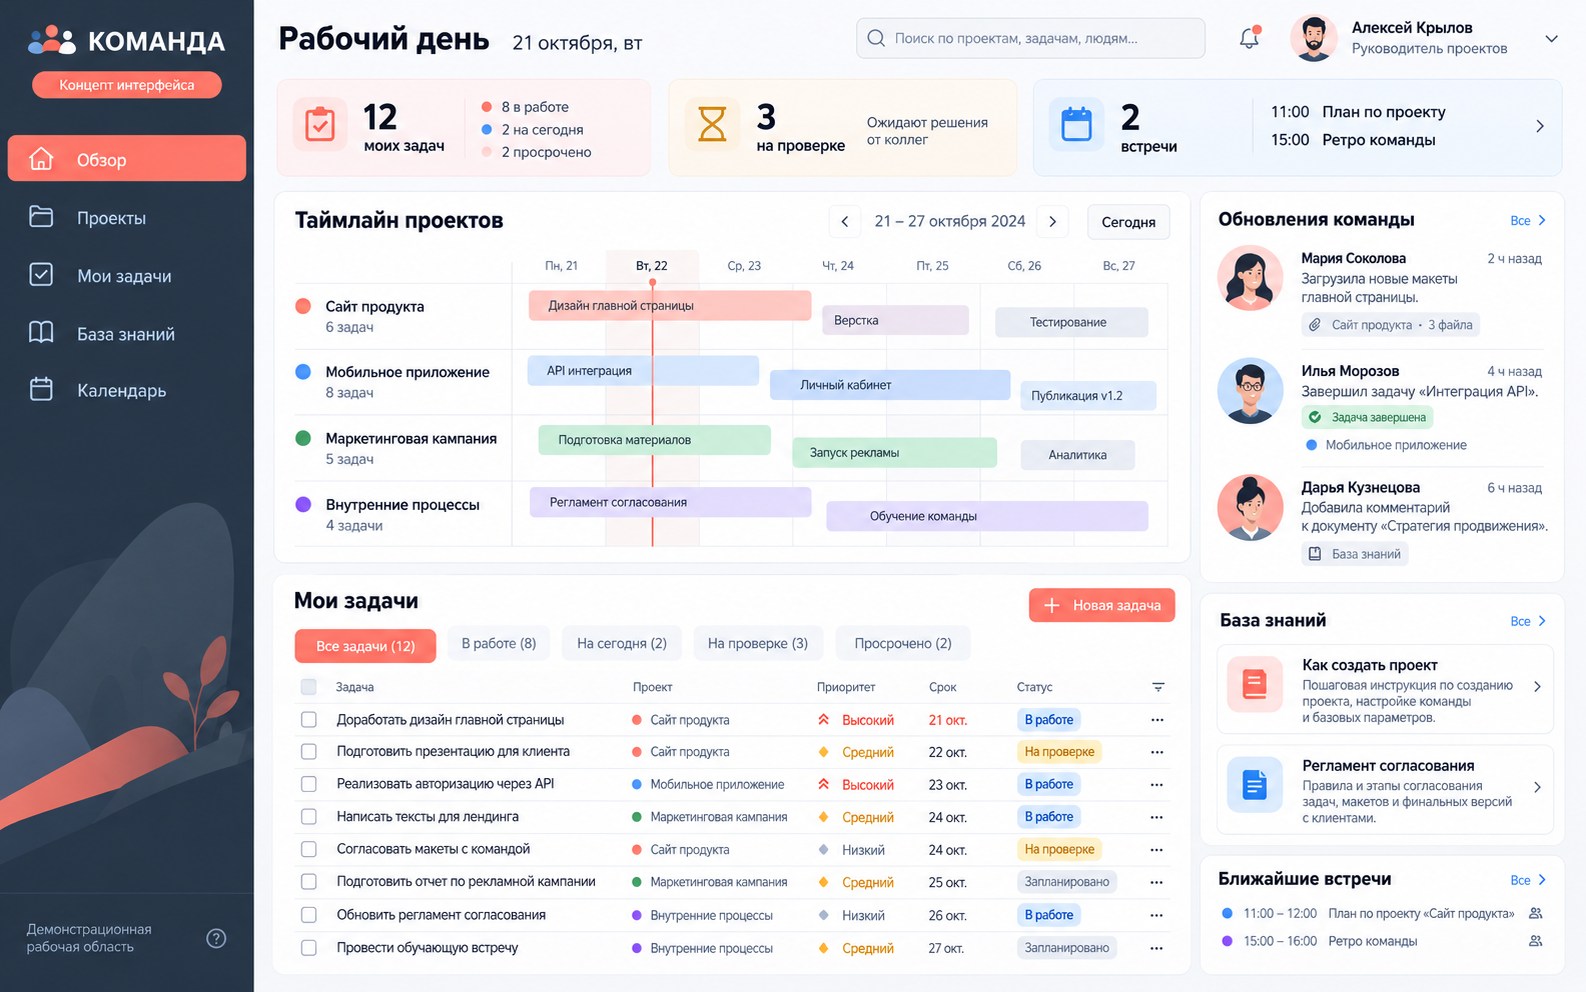Select the Просрочено (2) tab
Viewport: 1586px width, 992px height.
903,643
